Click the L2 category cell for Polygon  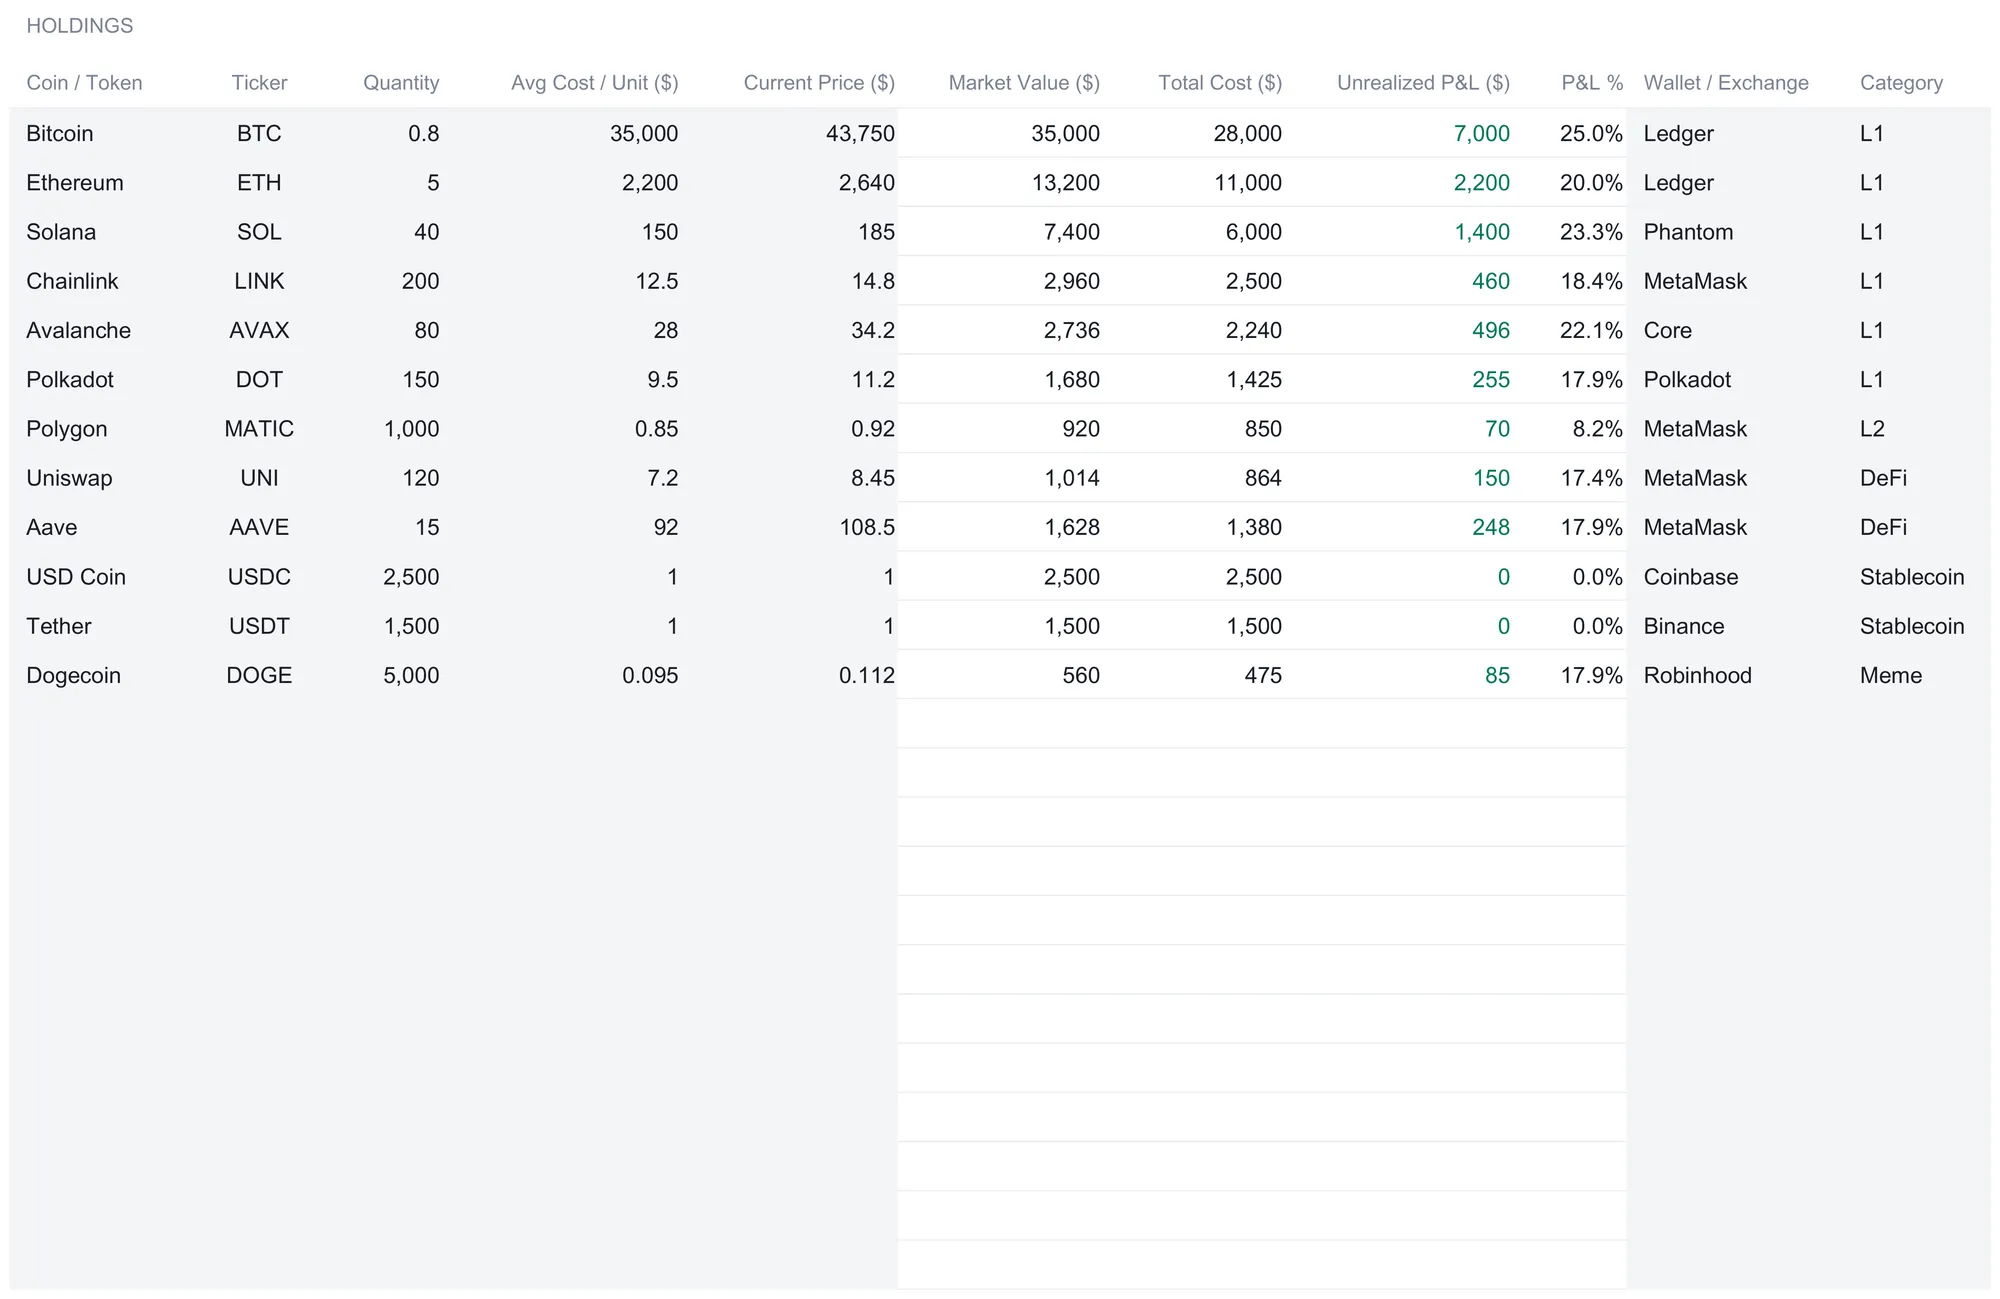pos(1872,429)
